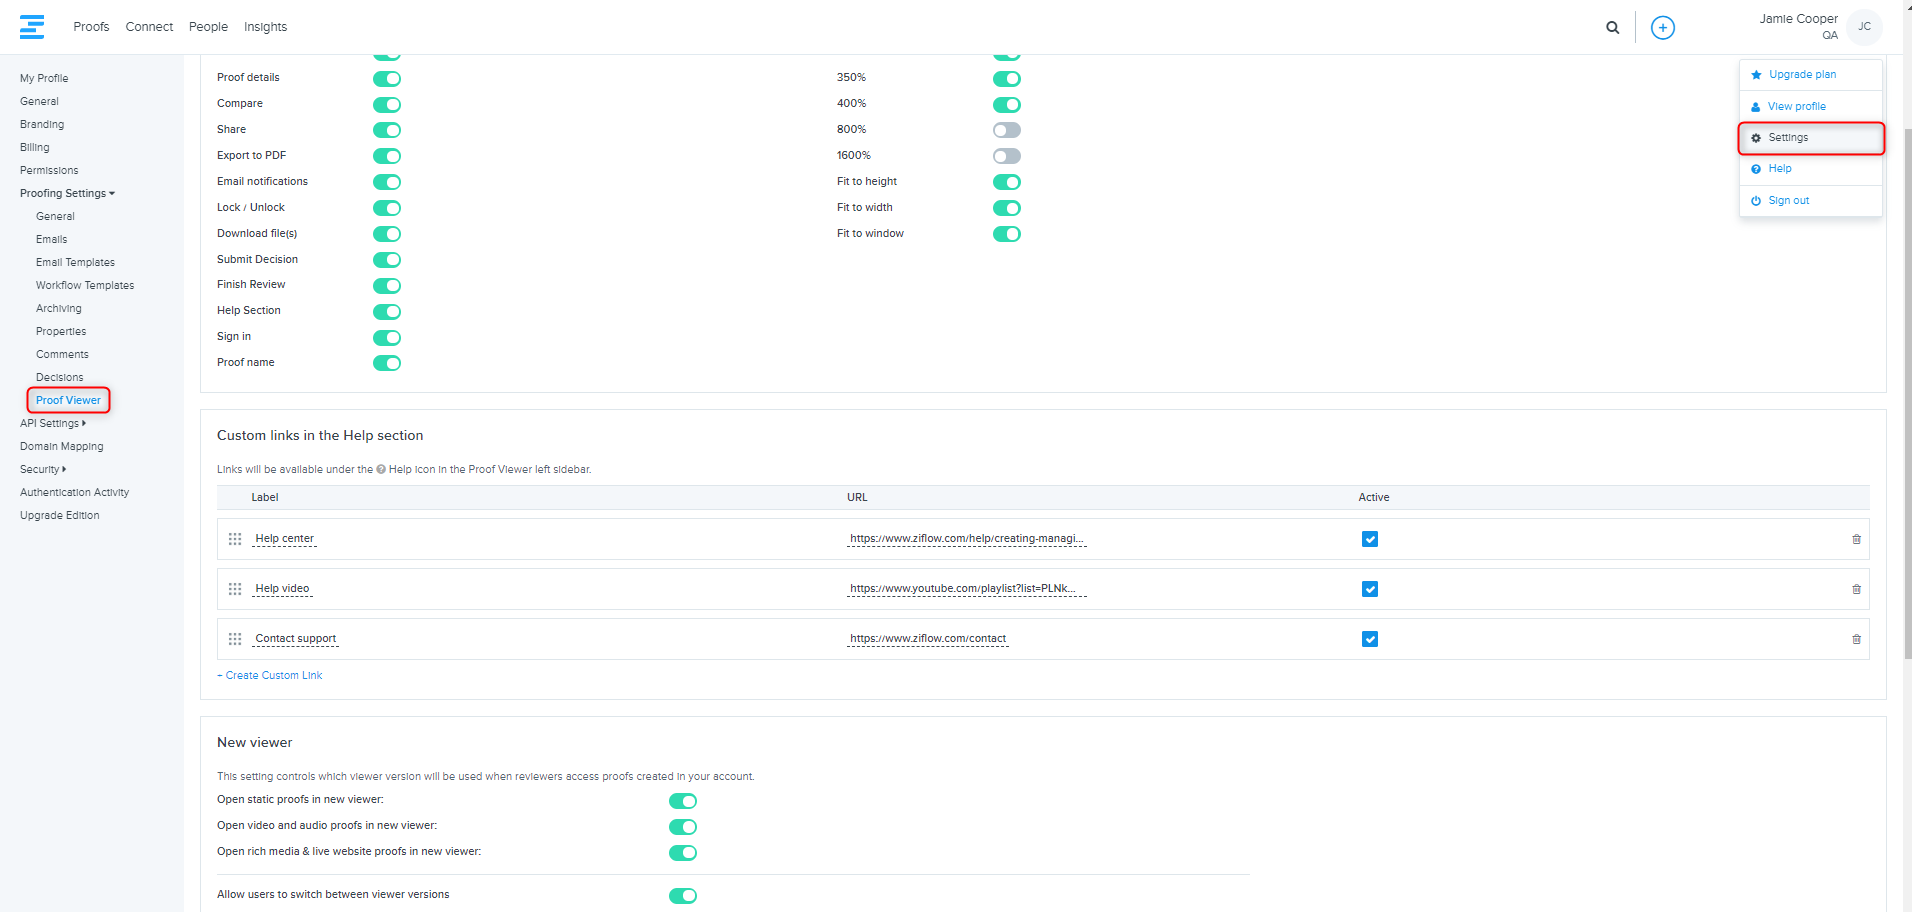Click the JC user avatar
The image size is (1912, 912).
[1864, 27]
